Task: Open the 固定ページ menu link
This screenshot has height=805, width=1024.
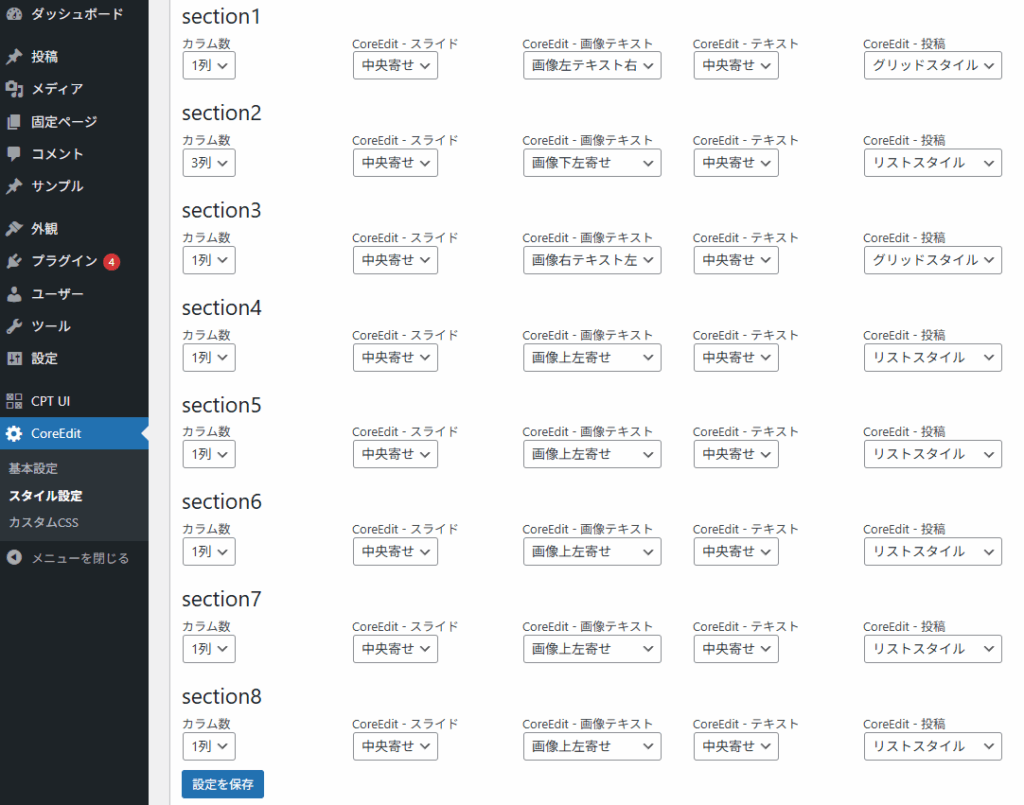Action: [x=64, y=122]
